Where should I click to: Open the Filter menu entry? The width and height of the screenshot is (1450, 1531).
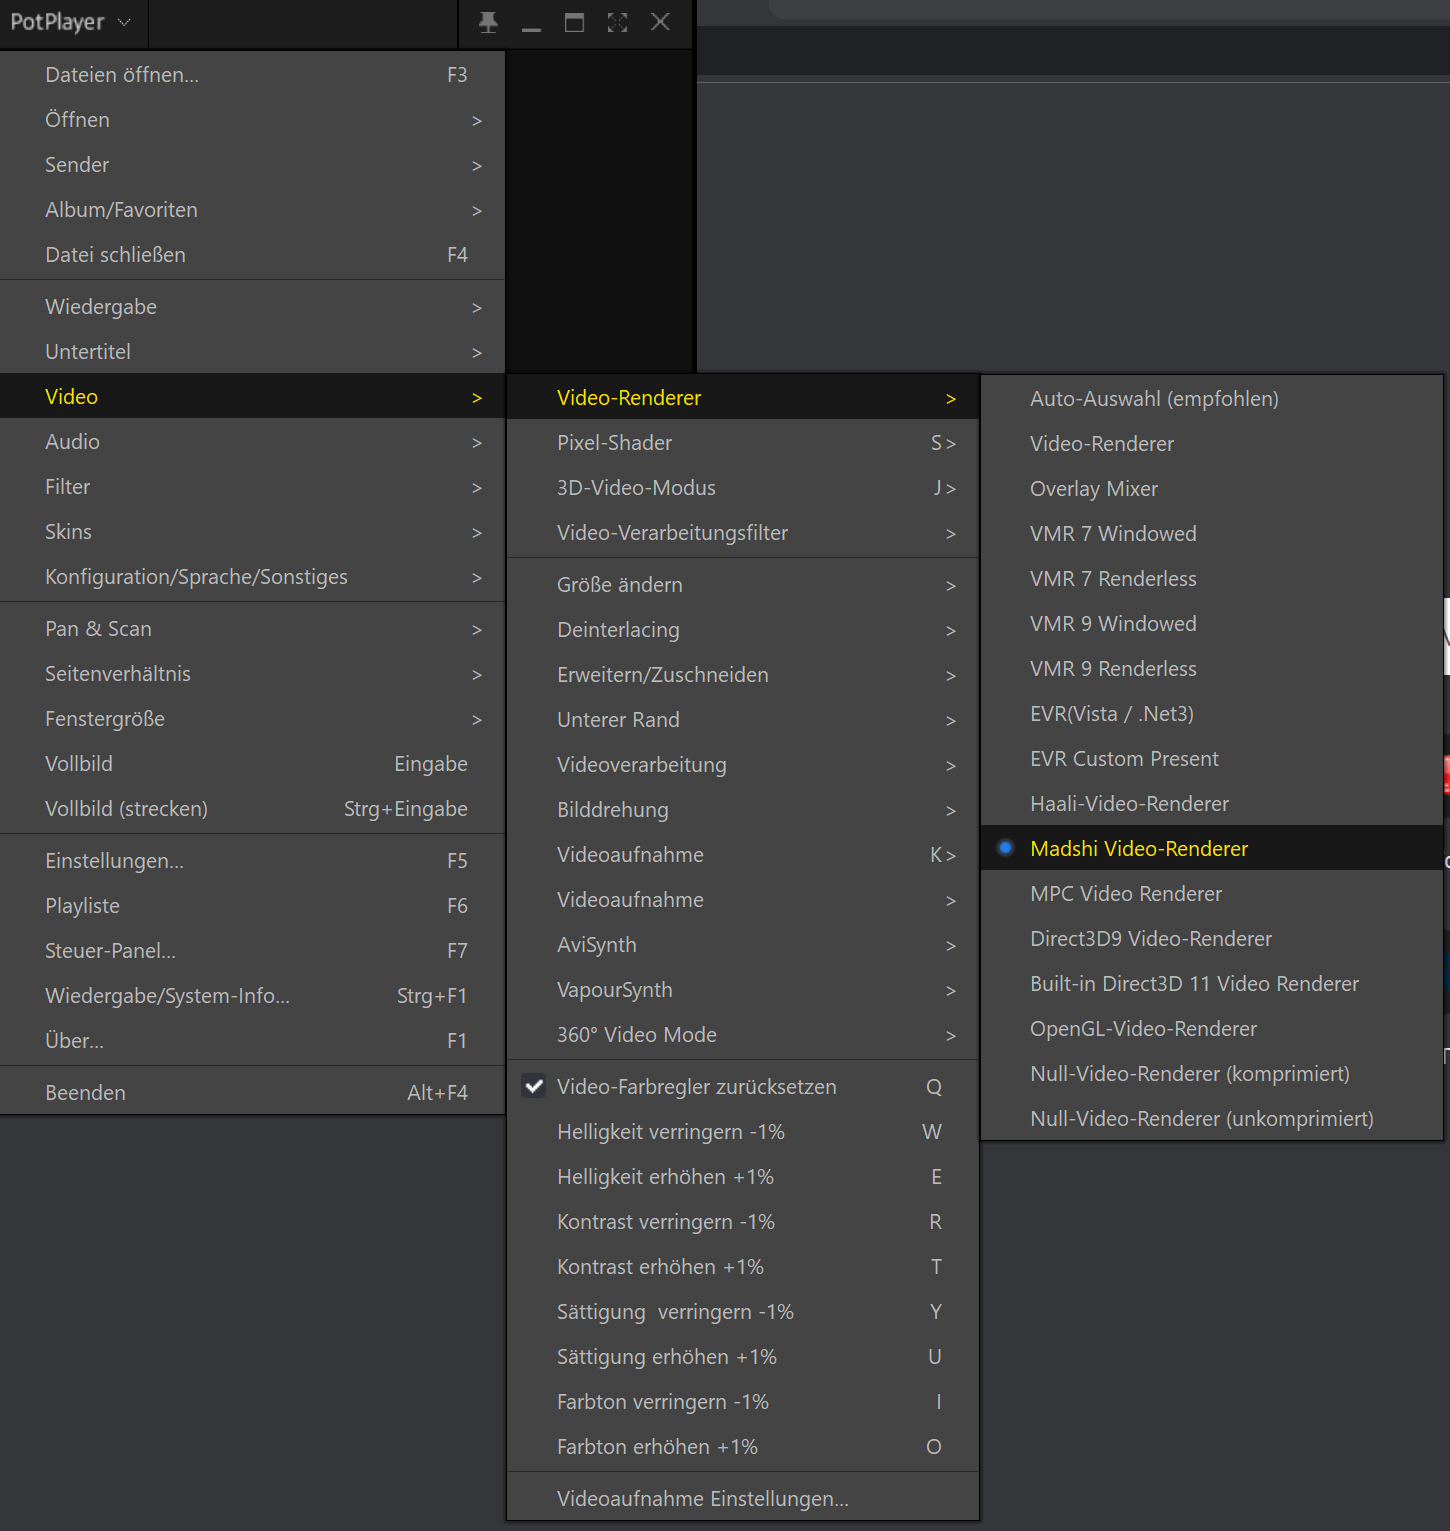pyautogui.click(x=252, y=486)
